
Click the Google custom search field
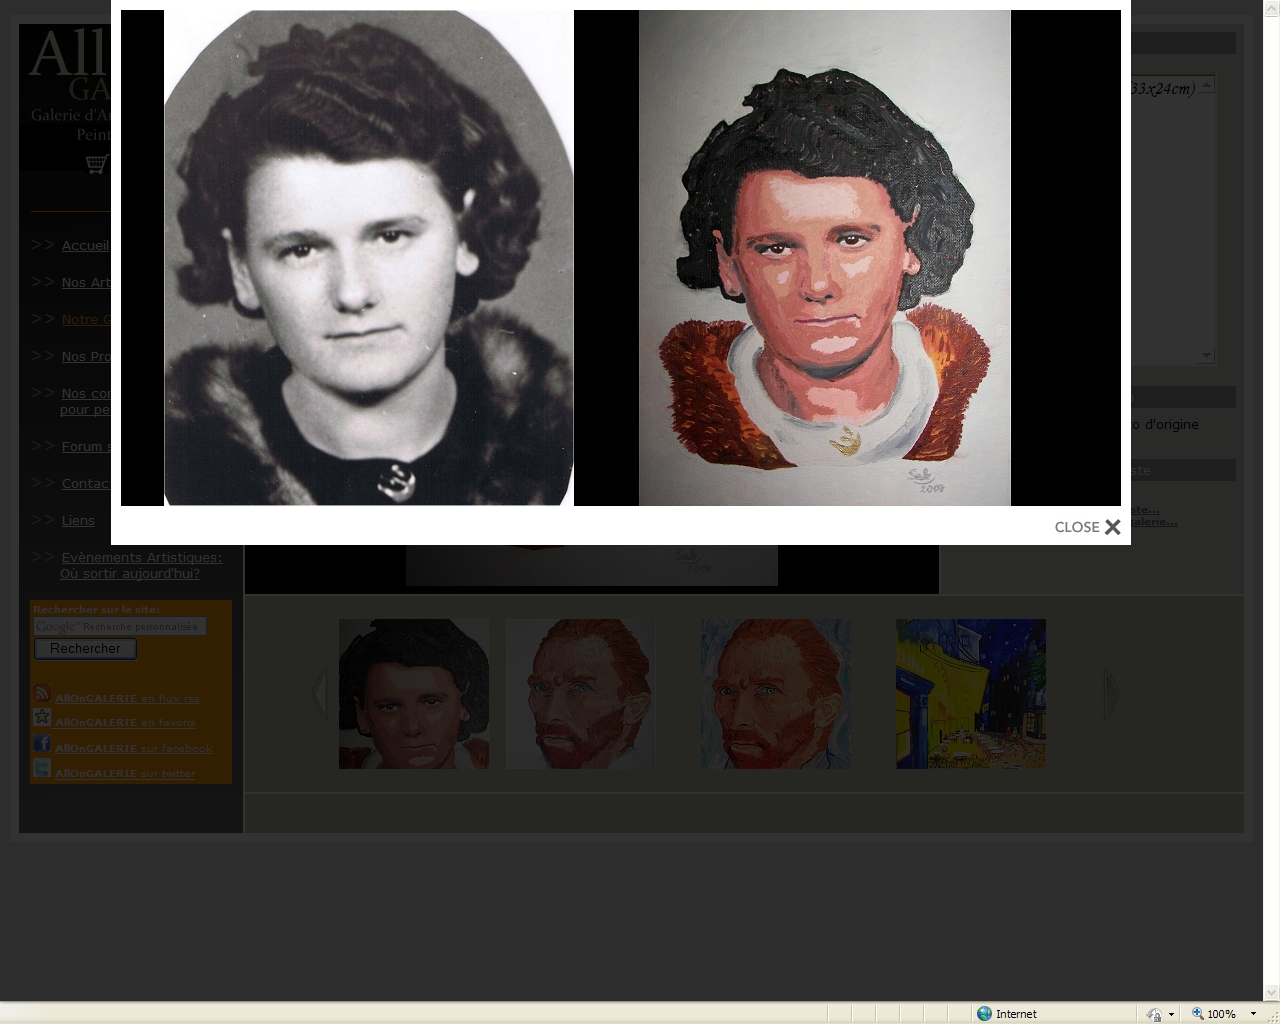pyautogui.click(x=120, y=627)
